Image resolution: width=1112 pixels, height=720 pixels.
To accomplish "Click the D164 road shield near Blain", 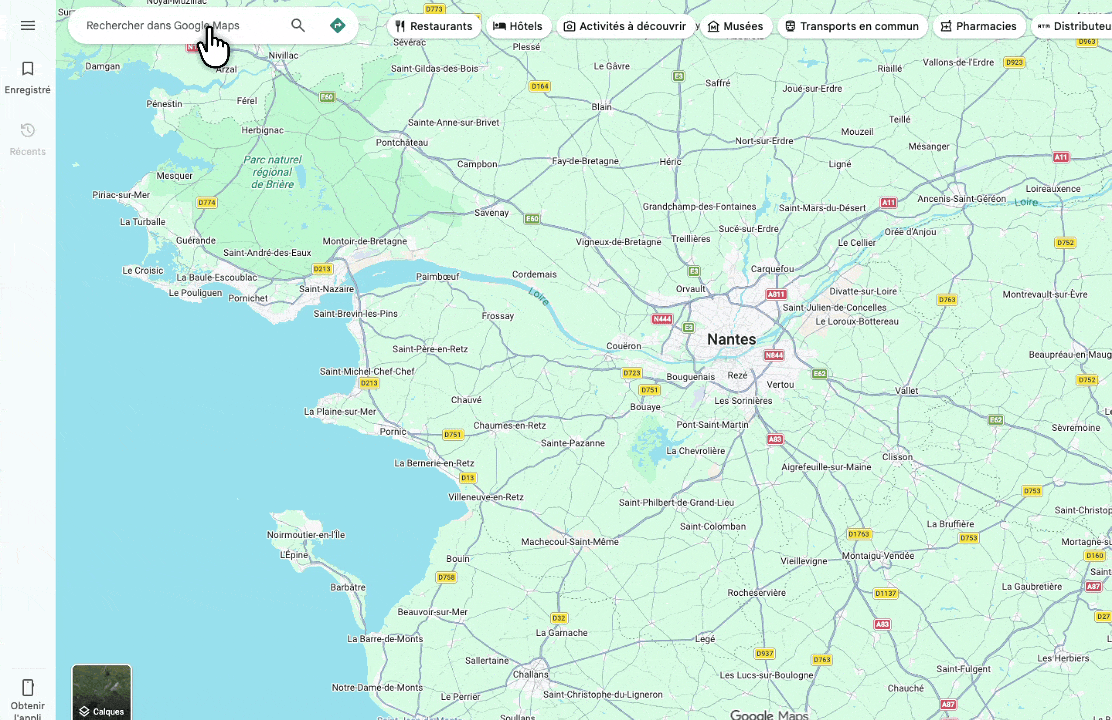I will (540, 87).
